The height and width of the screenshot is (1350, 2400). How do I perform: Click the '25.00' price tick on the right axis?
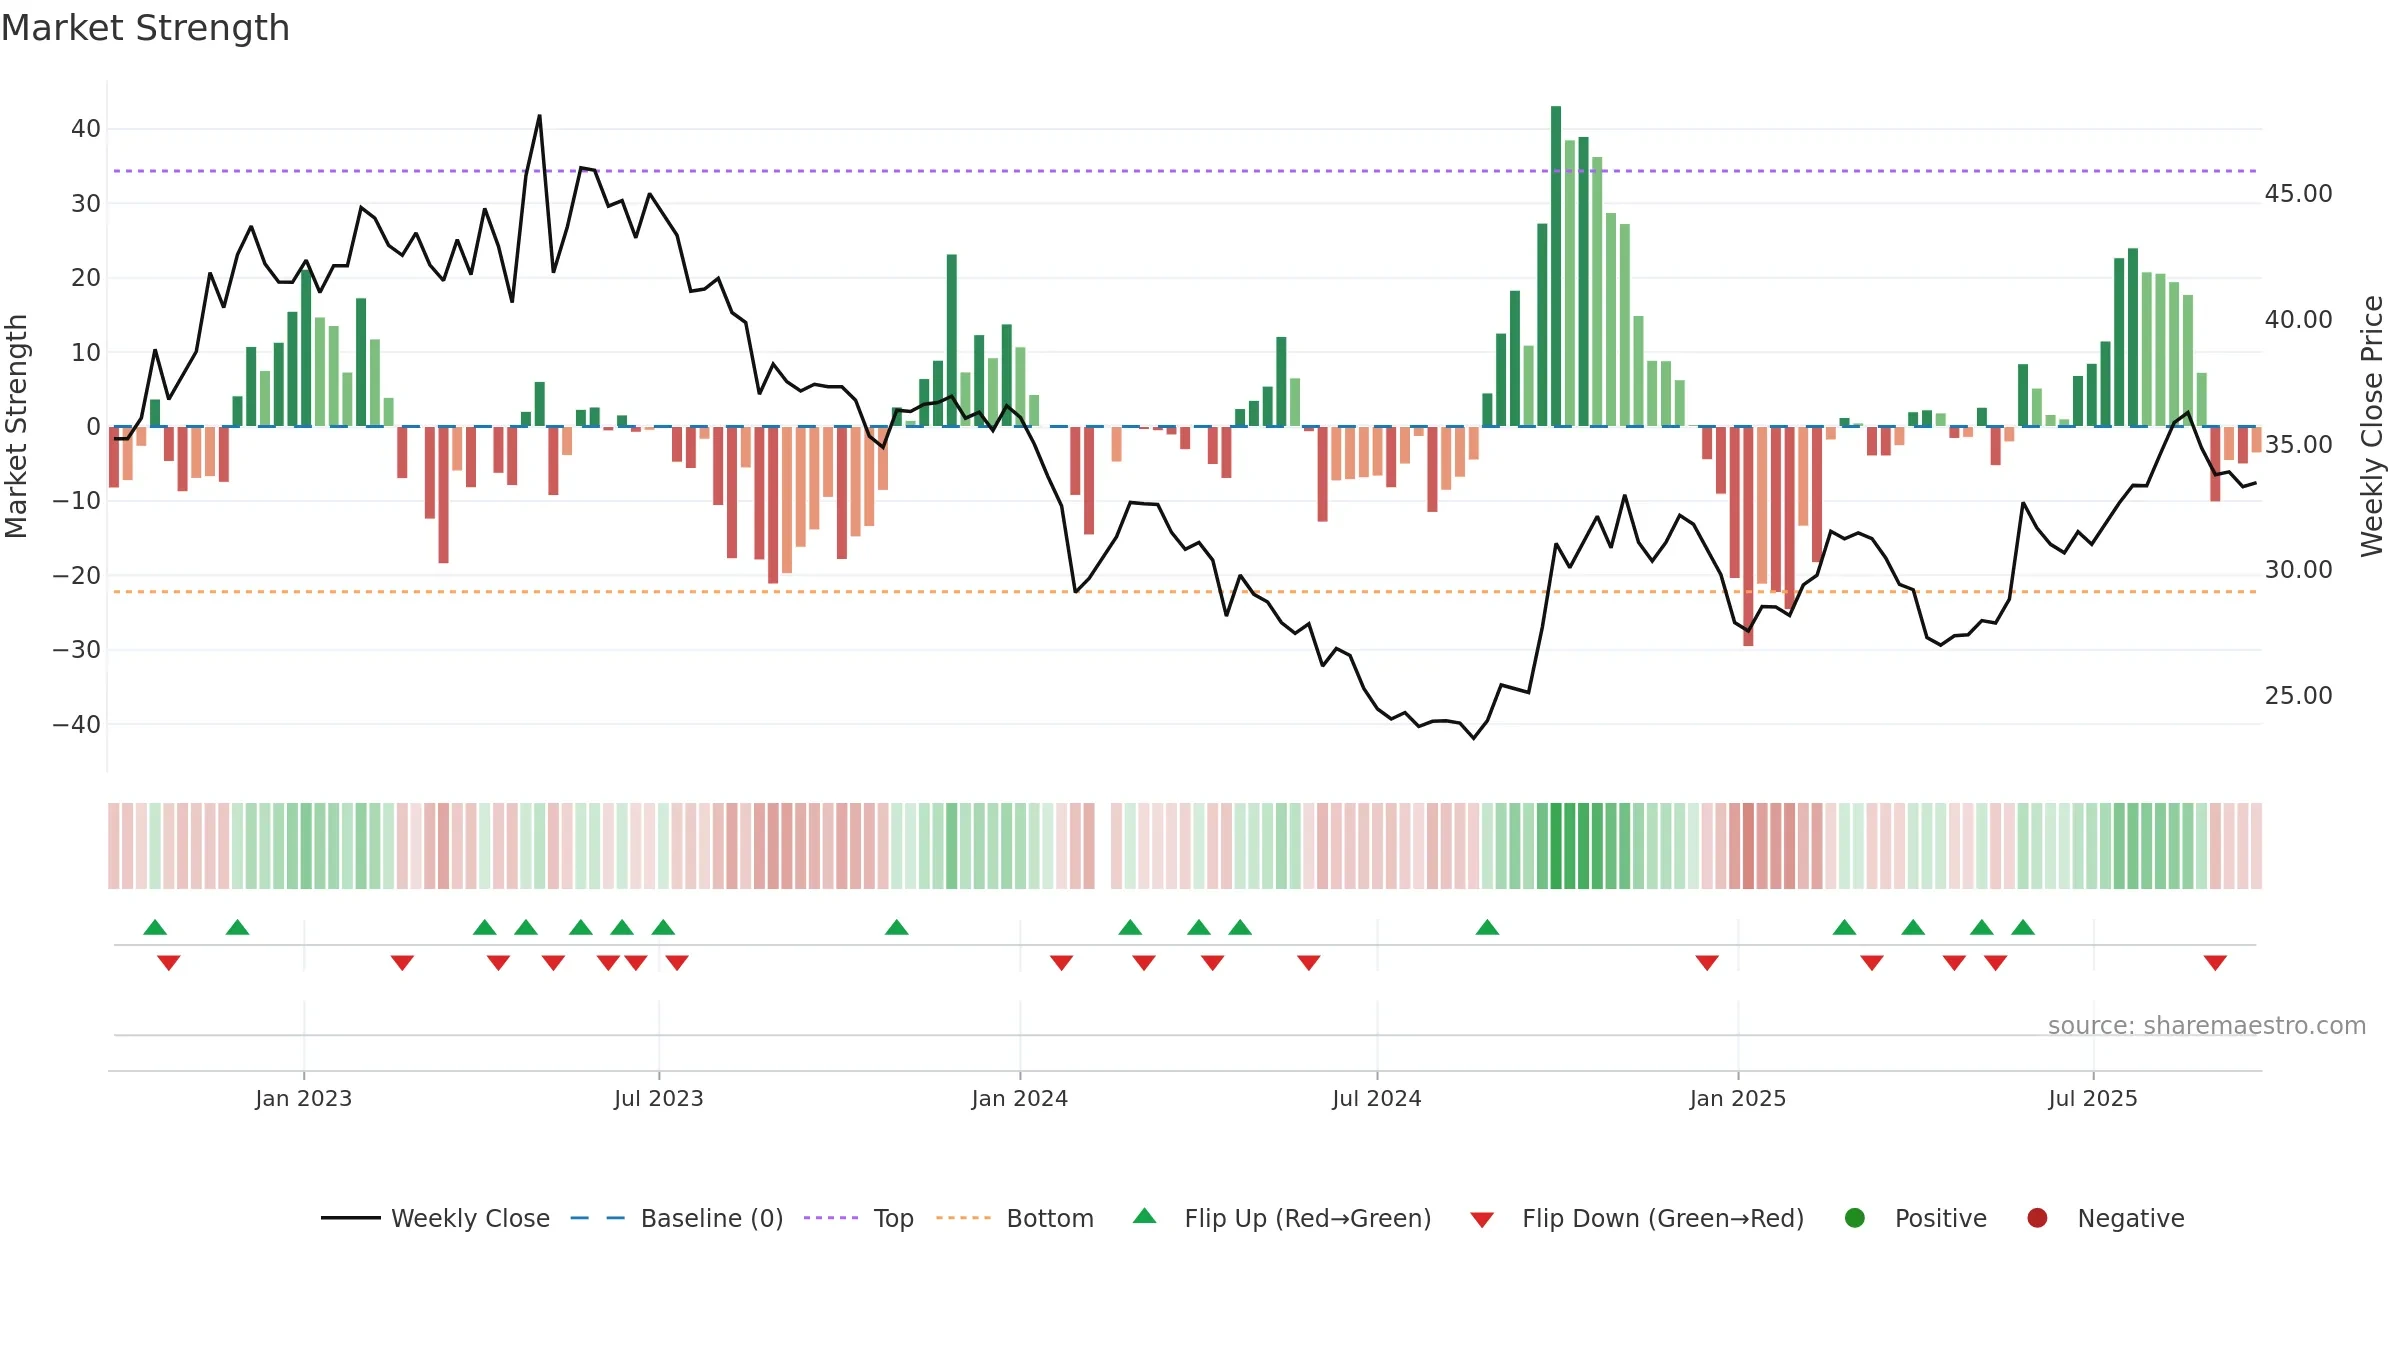click(2298, 696)
